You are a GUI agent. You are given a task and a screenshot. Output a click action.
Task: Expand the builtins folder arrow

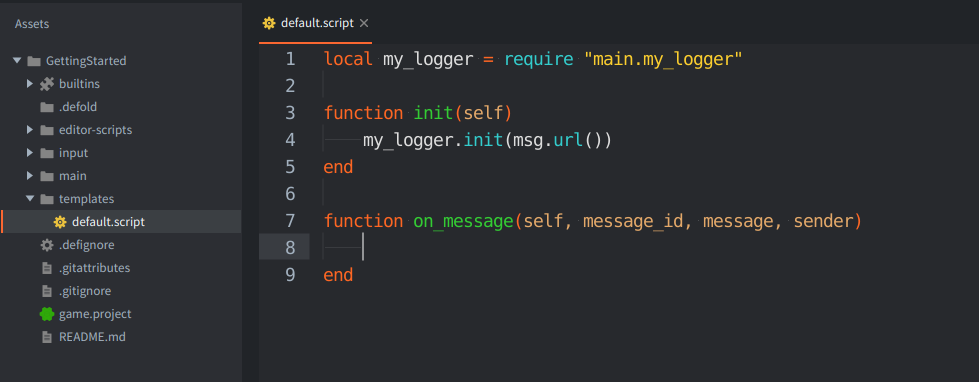29,84
